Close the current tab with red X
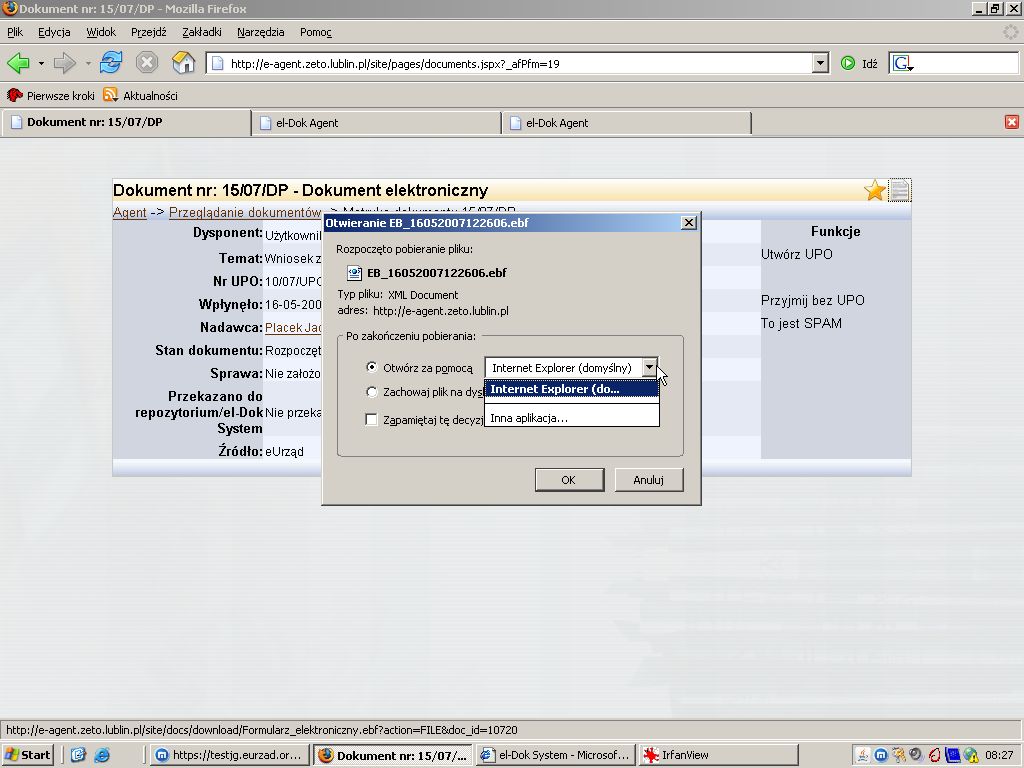This screenshot has width=1024, height=768. pyautogui.click(x=1012, y=122)
